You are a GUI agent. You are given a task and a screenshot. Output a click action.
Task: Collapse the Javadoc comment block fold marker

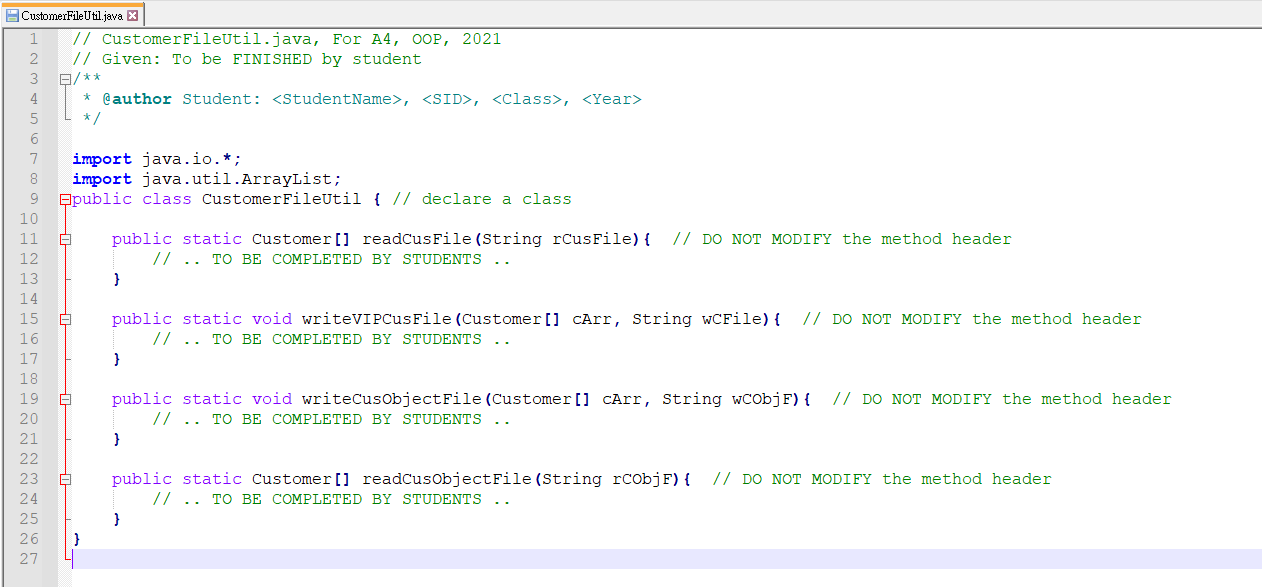pyautogui.click(x=64, y=78)
